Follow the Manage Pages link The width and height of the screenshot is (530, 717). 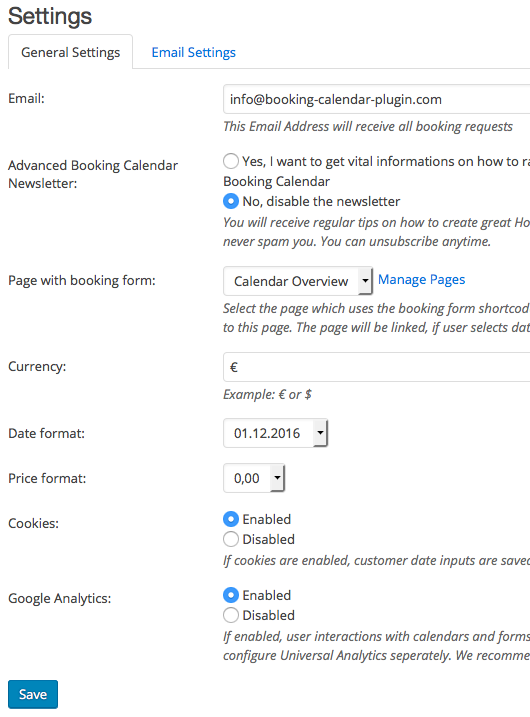tap(421, 279)
